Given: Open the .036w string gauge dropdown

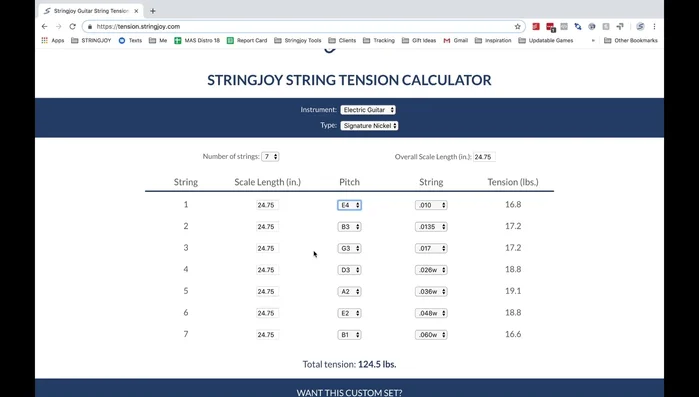Looking at the screenshot, I should [x=431, y=291].
